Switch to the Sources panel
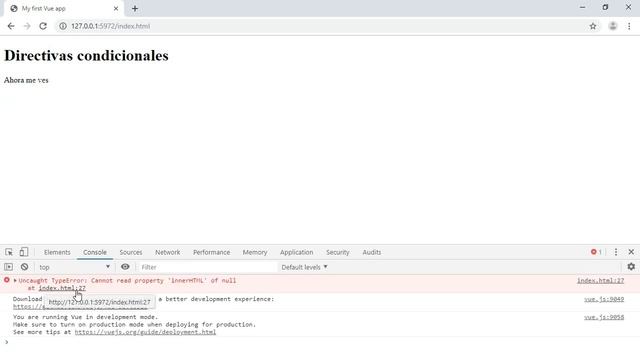The height and width of the screenshot is (360, 640). [131, 252]
